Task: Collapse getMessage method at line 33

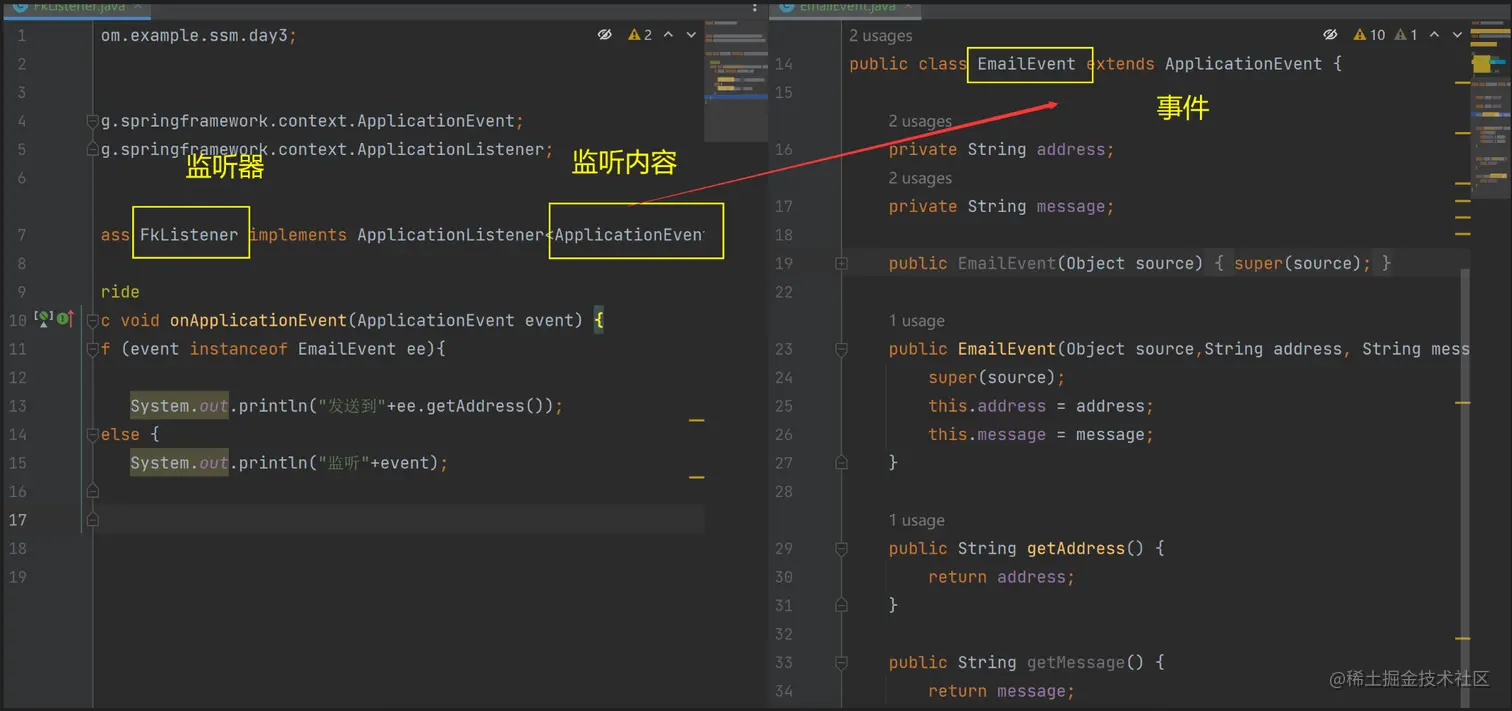Action: [841, 662]
